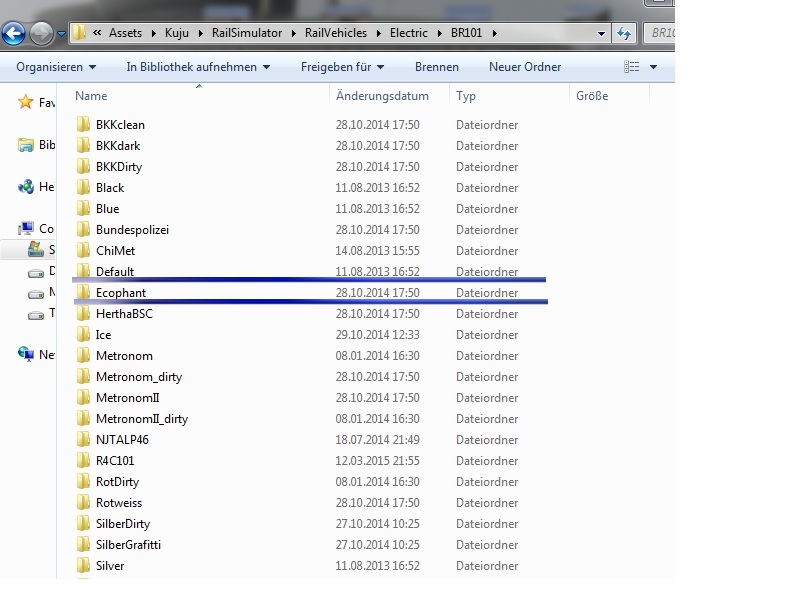Open the address bar history dropdown
Image resolution: width=800 pixels, height=600 pixels.
pos(602,34)
